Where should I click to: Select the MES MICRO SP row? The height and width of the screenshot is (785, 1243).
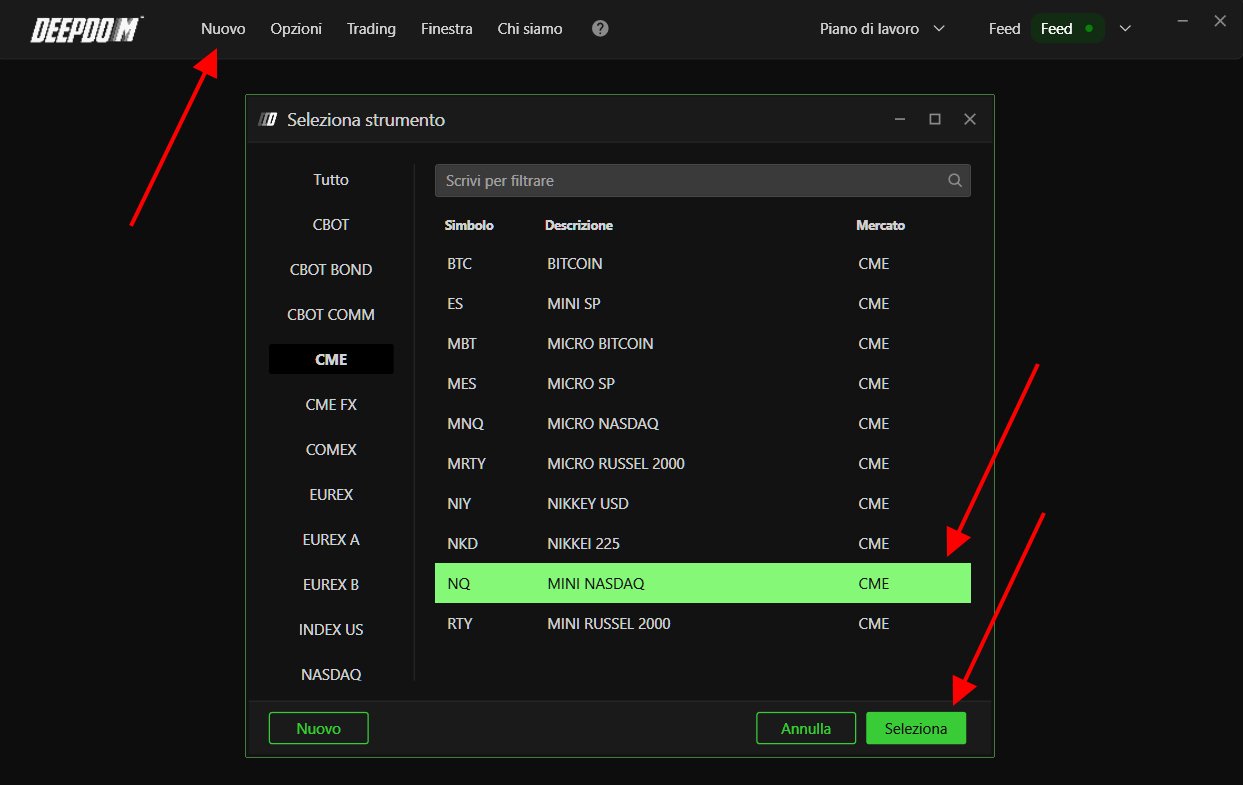(x=703, y=384)
